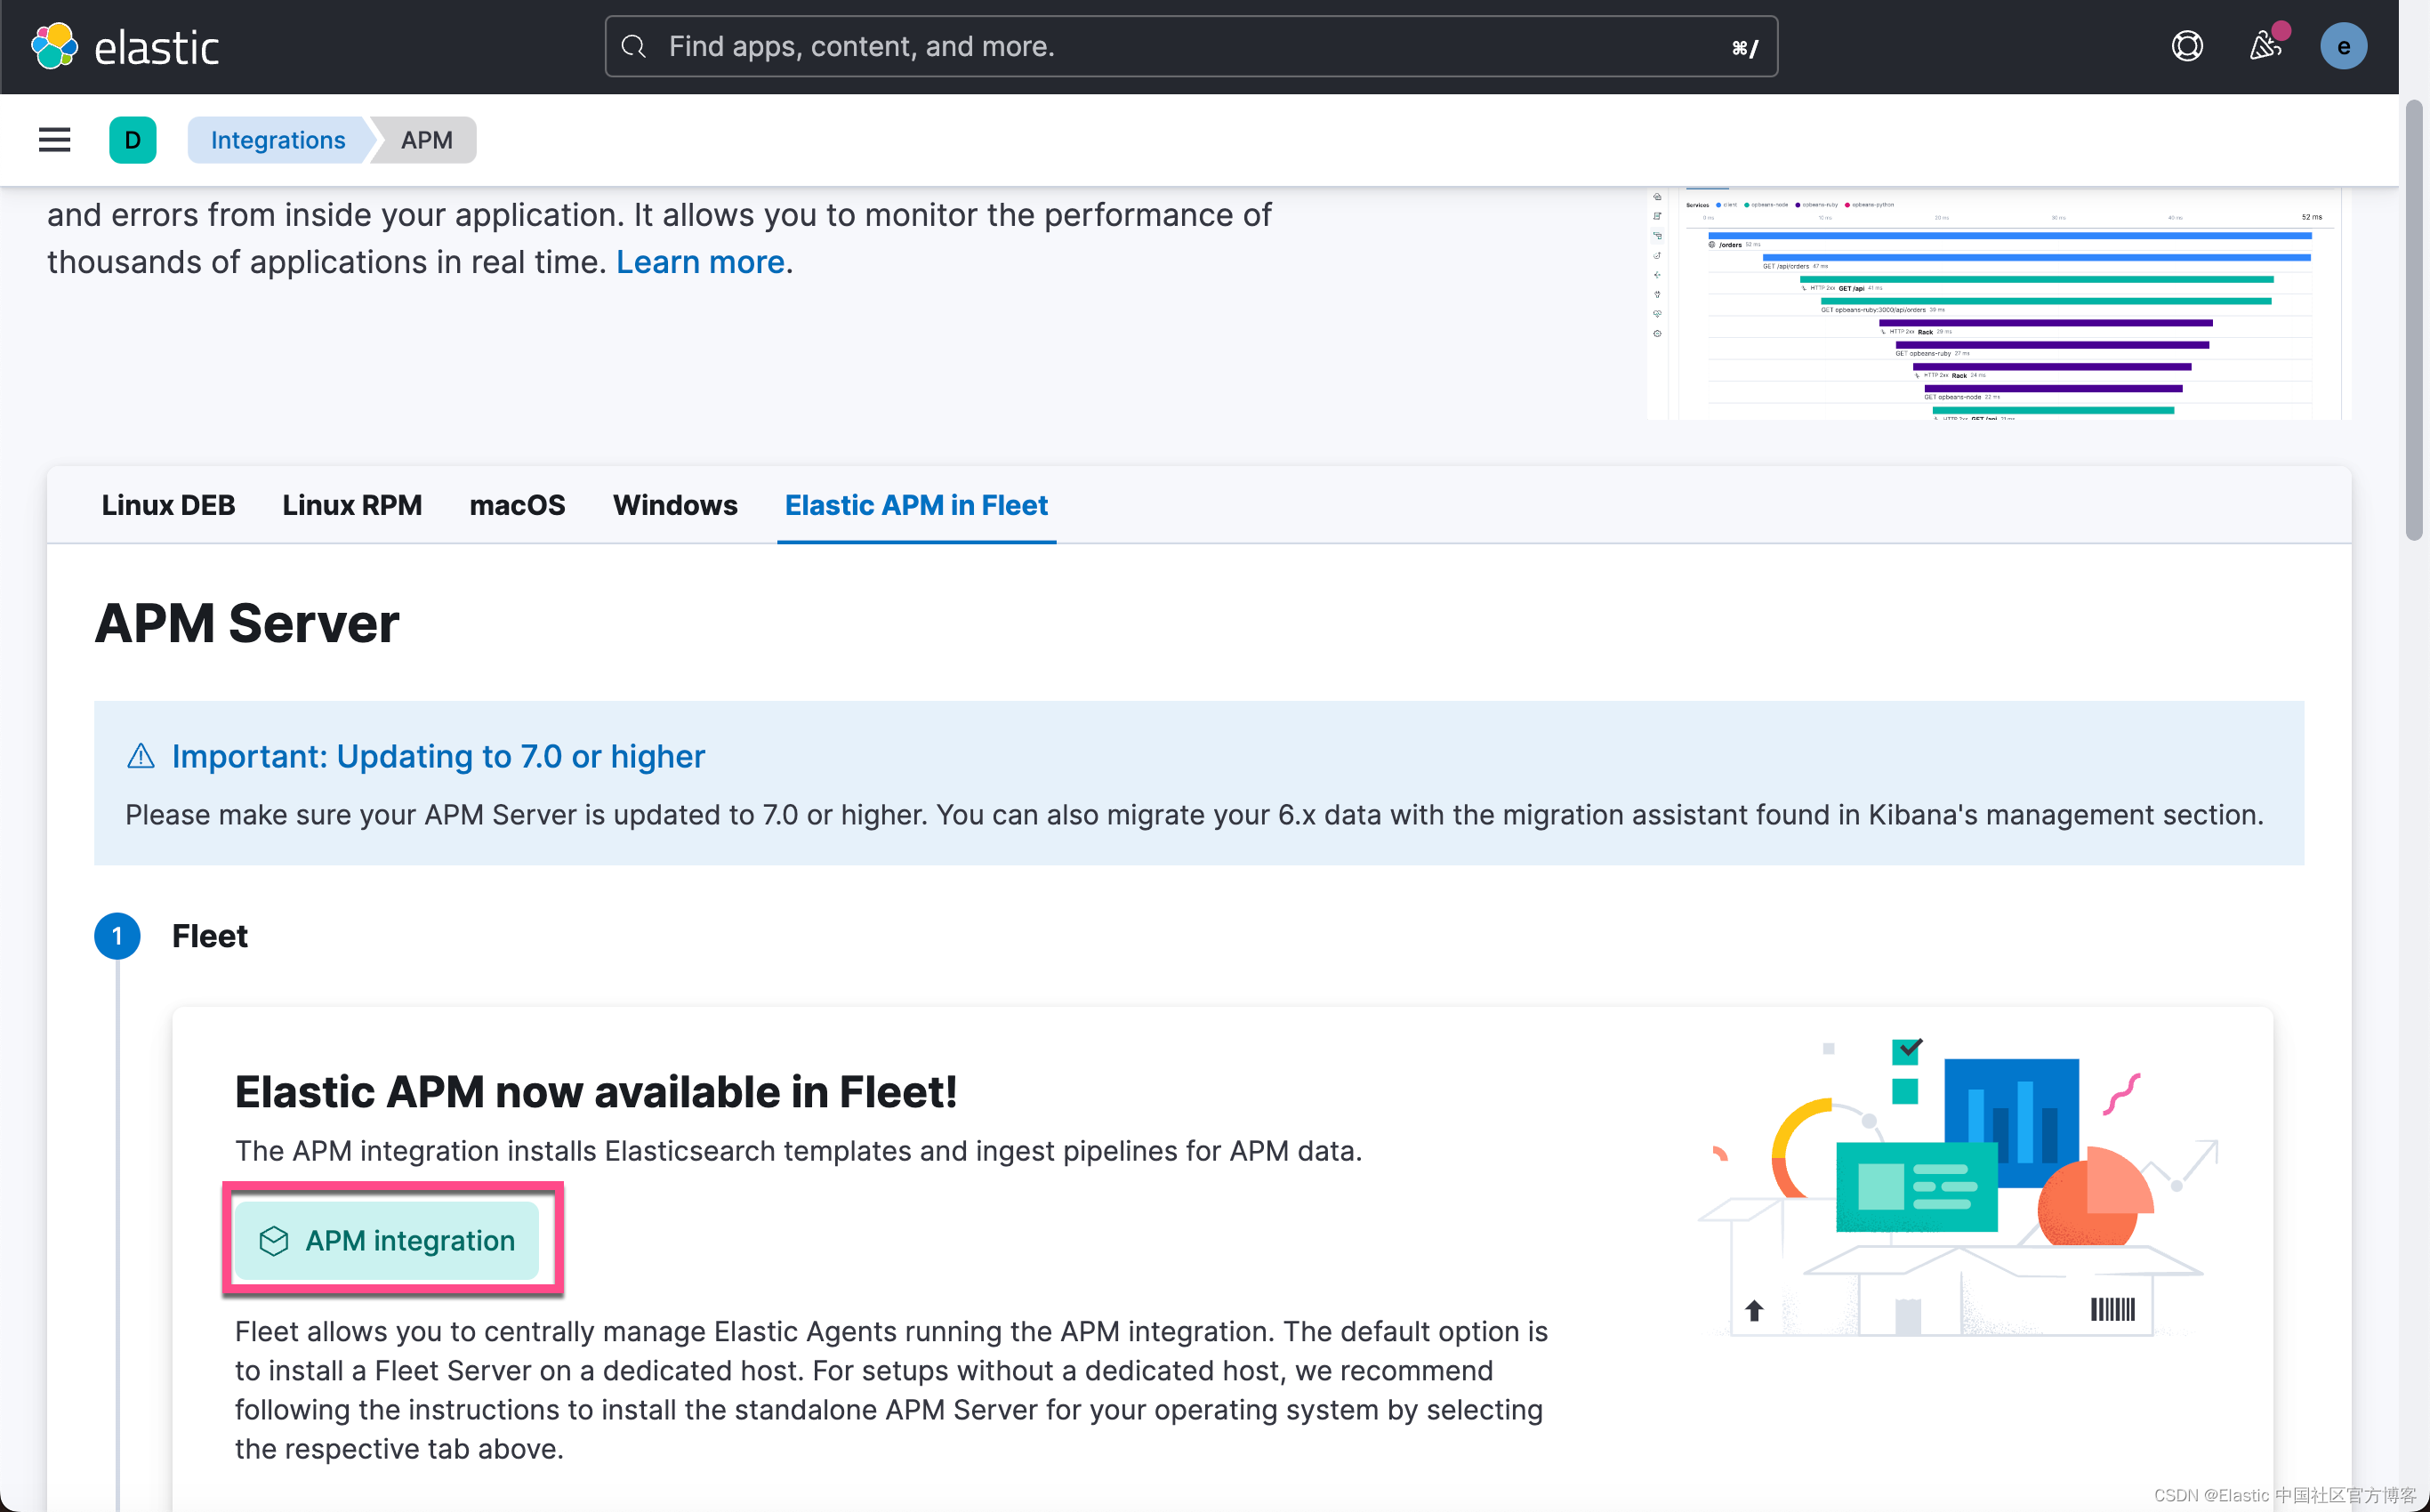Click the page vertical scrollbar
Image resolution: width=2430 pixels, height=1512 pixels.
2414,320
